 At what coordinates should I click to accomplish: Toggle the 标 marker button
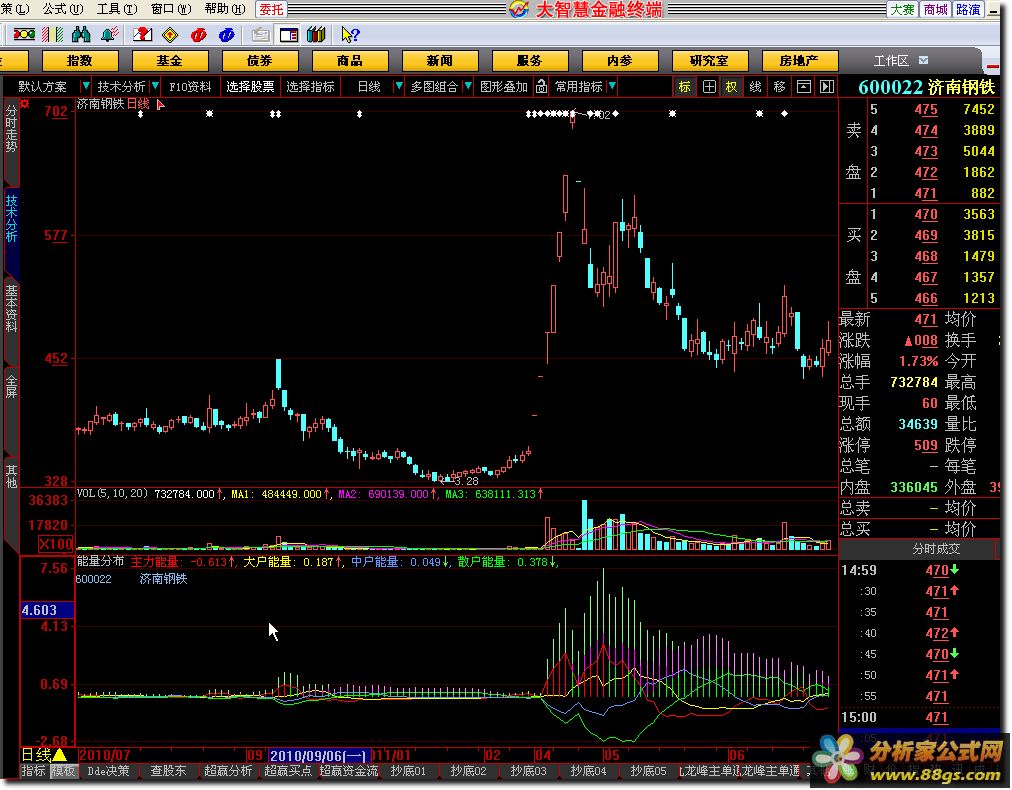coord(684,86)
